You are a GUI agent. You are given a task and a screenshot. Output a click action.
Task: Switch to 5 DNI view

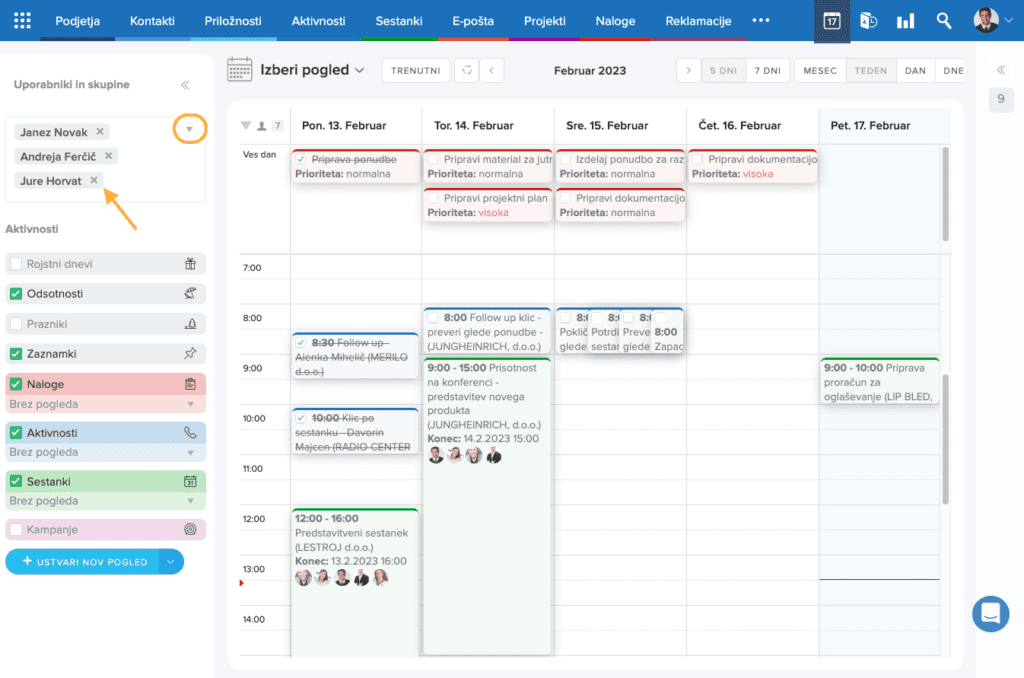(723, 71)
